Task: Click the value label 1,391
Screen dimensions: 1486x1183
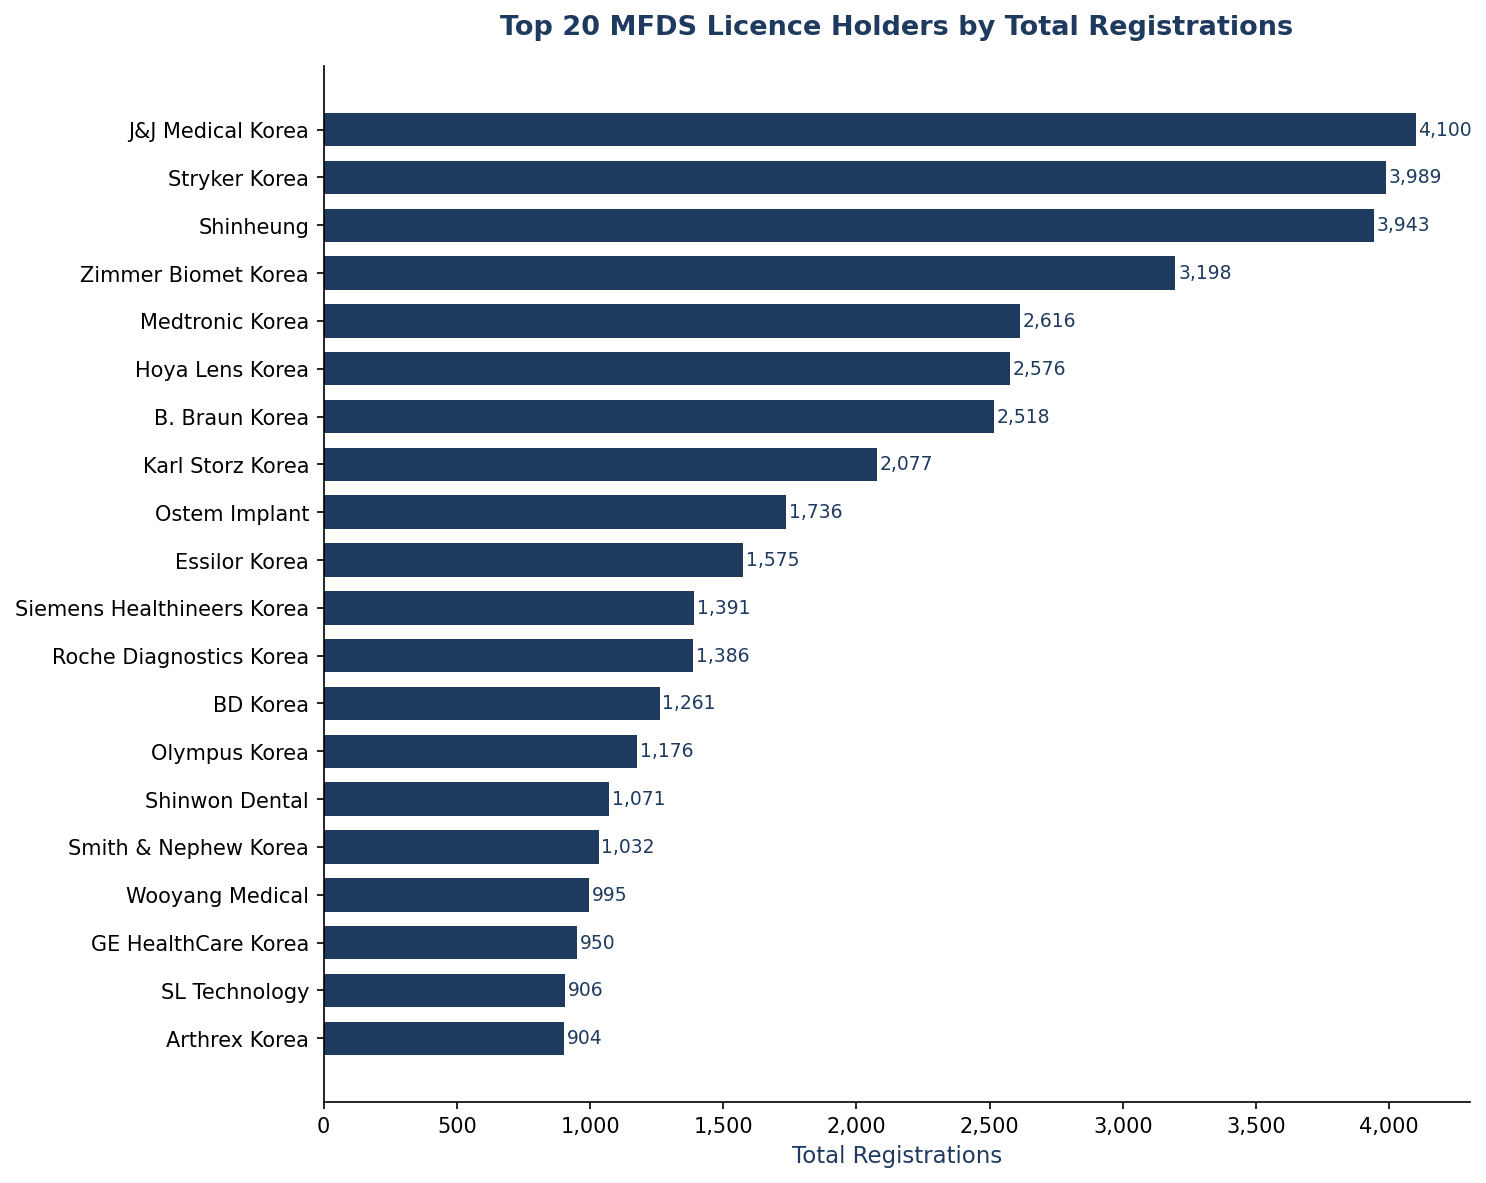Action: [723, 608]
